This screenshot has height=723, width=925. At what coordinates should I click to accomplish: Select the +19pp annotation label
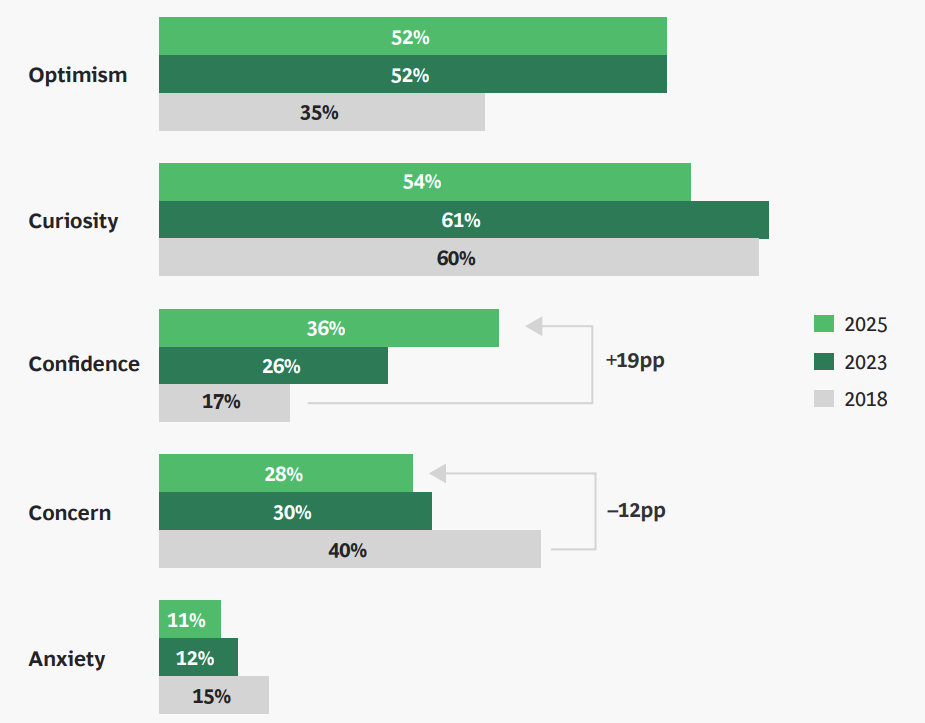coord(635,360)
